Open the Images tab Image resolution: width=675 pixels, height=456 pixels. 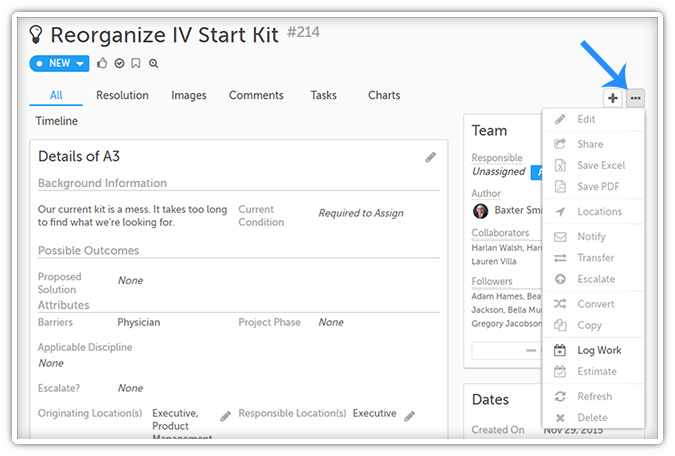(189, 95)
